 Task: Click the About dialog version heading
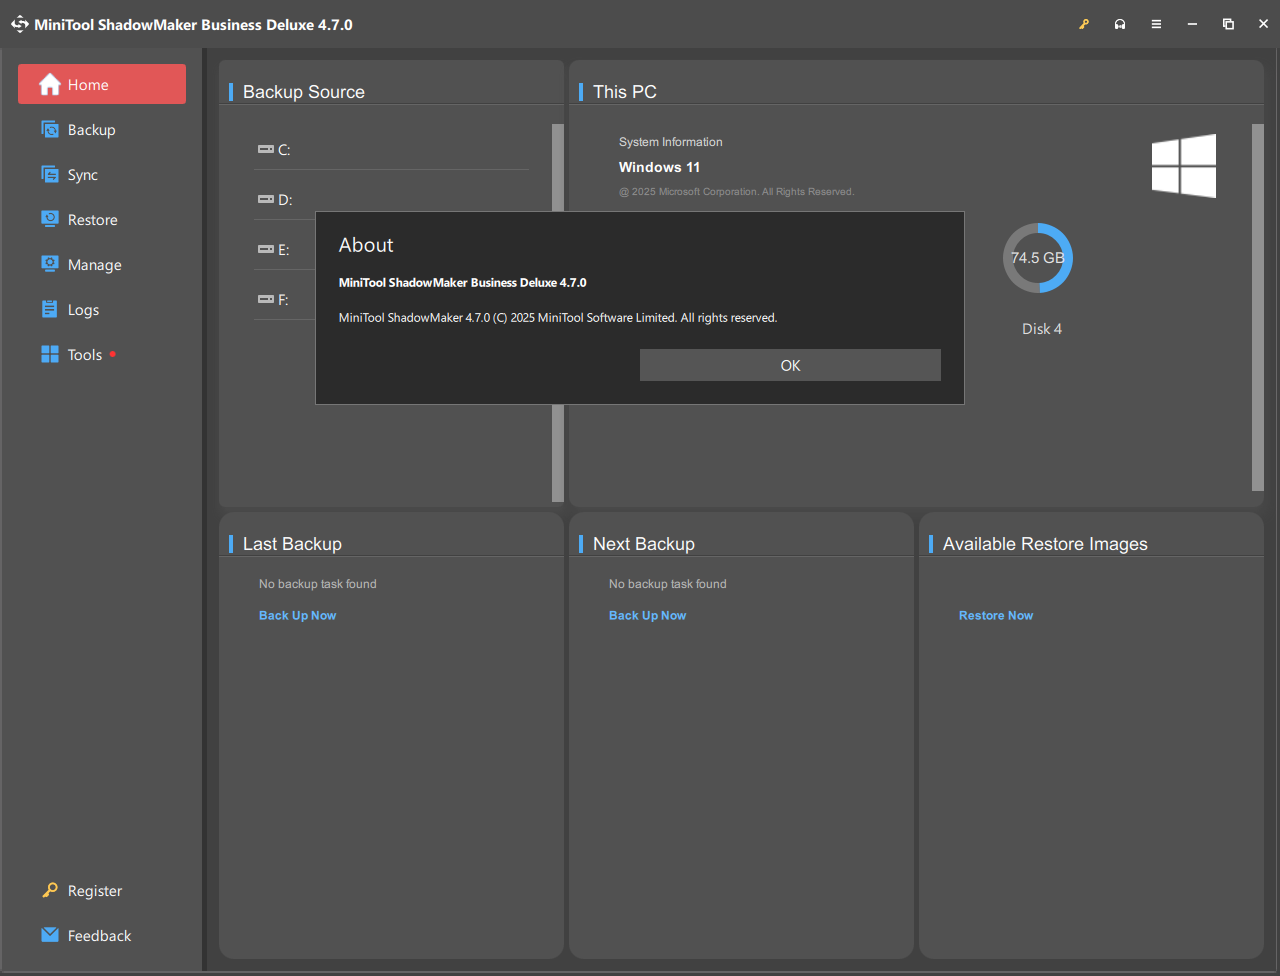pos(463,283)
